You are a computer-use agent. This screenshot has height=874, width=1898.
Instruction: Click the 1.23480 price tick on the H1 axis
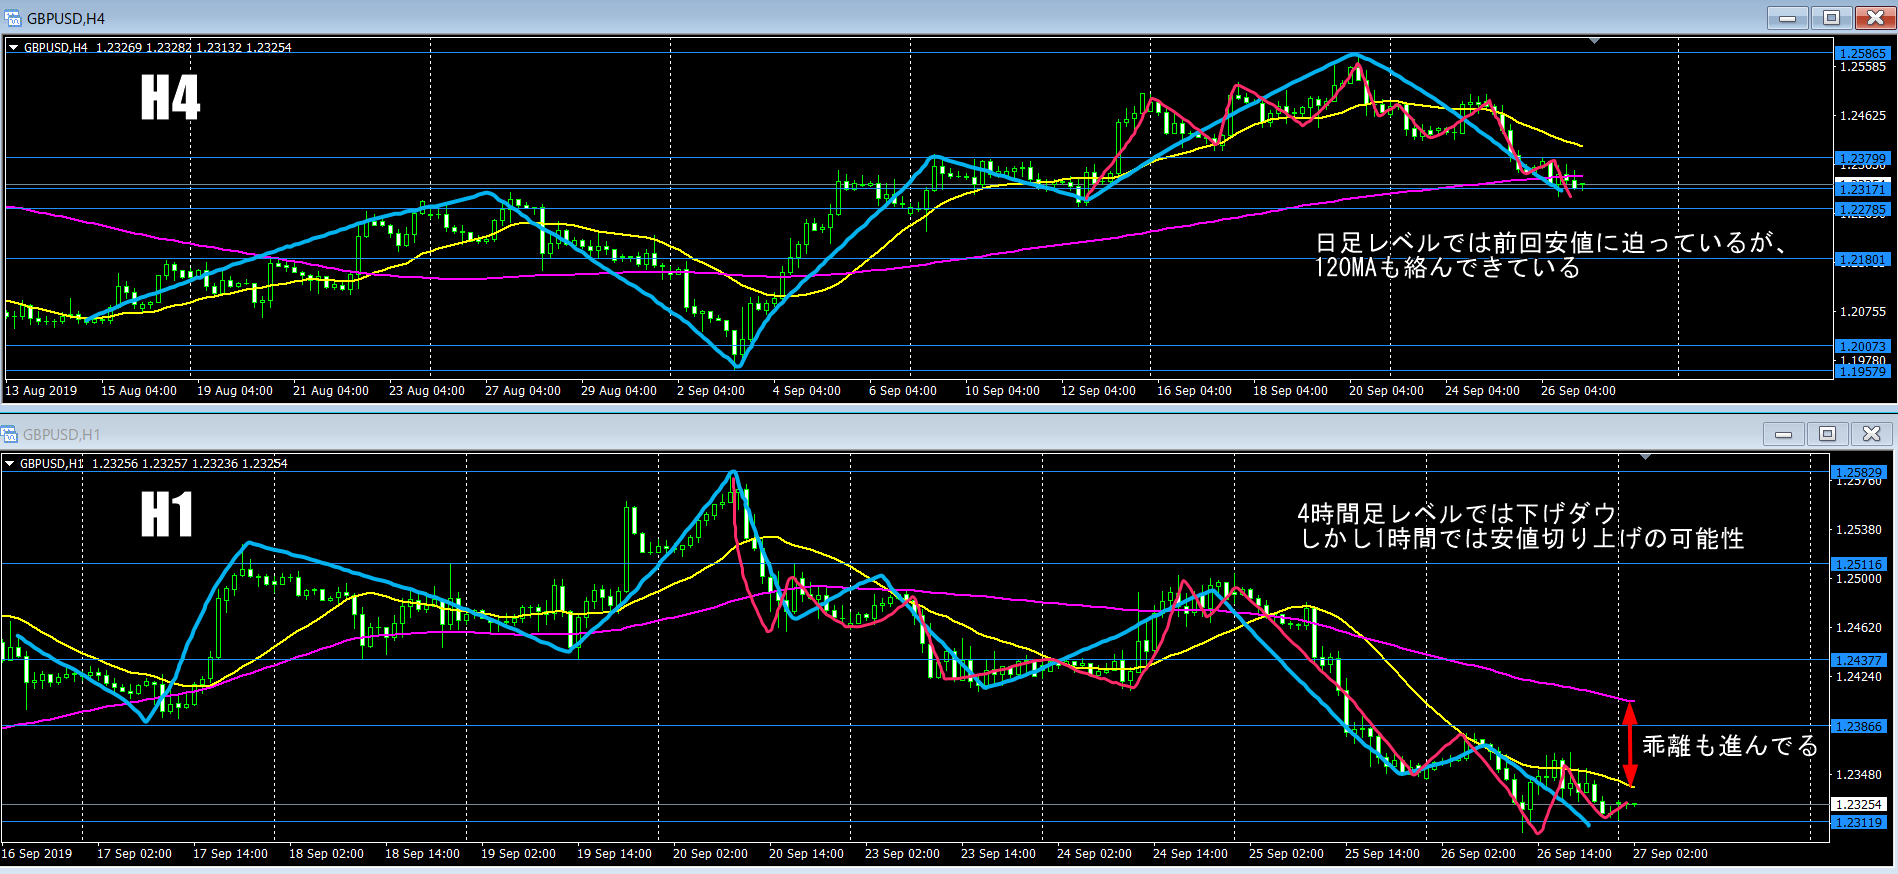1859,775
